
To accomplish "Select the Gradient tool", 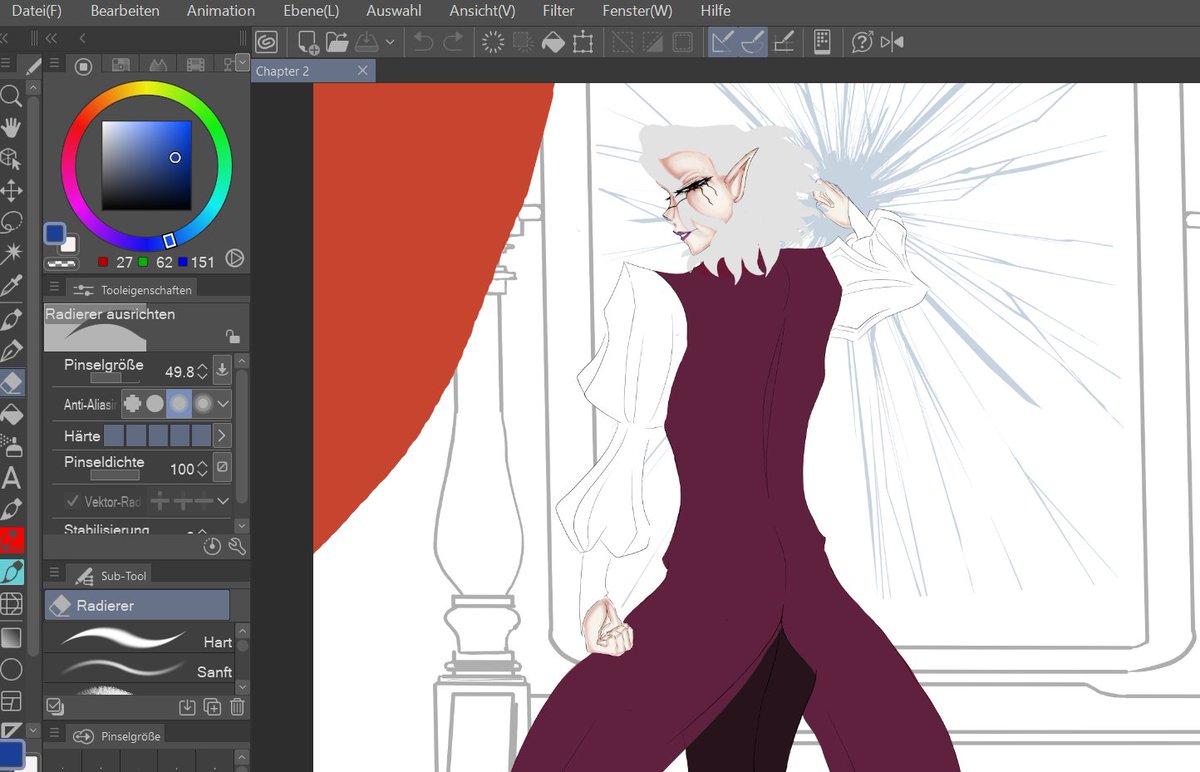I will pos(11,637).
